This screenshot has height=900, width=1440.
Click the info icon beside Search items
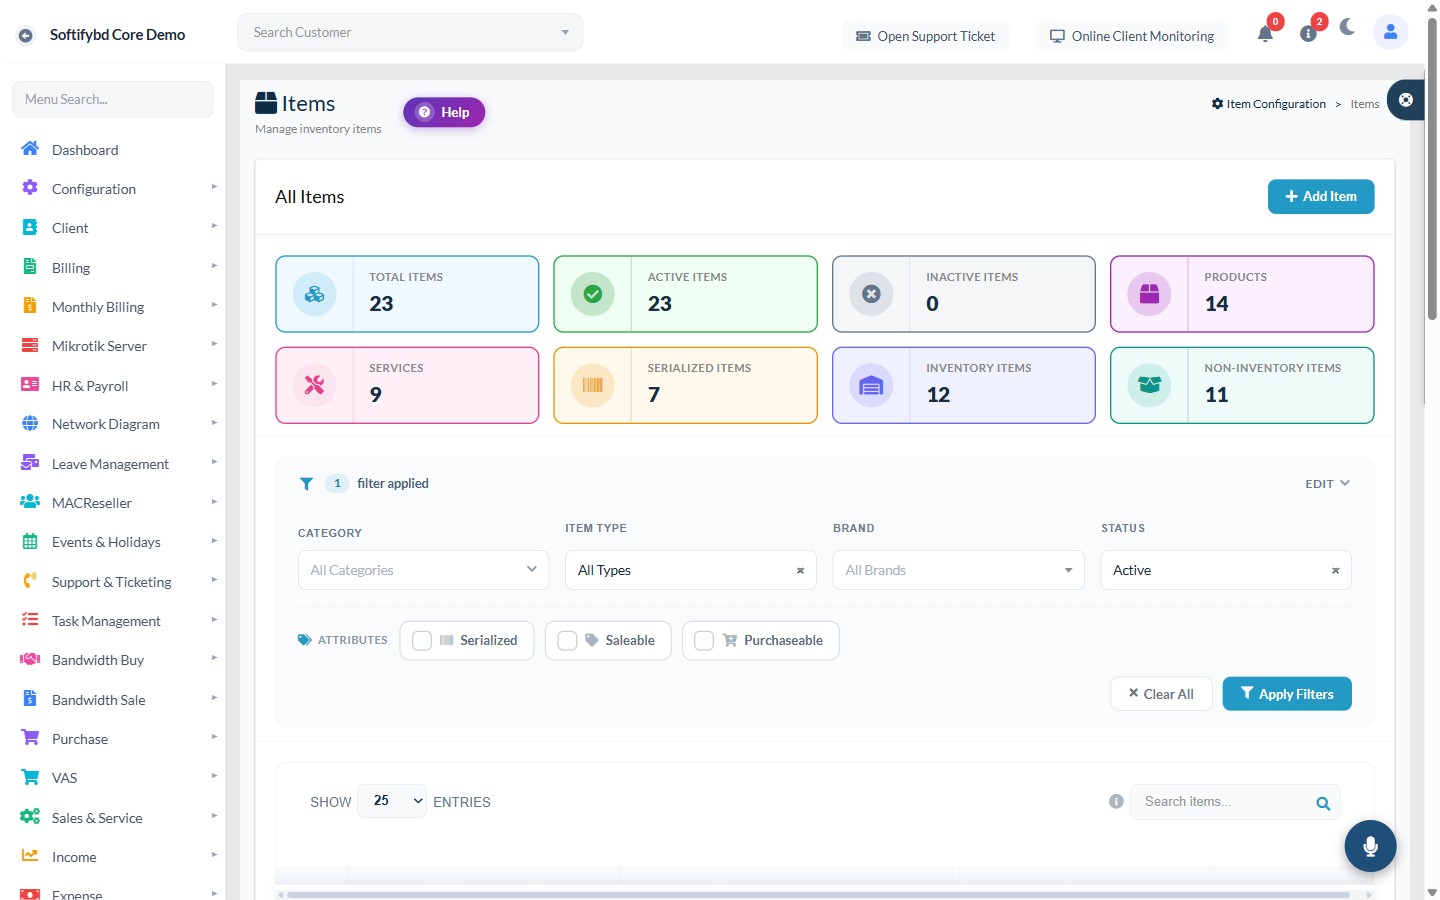pyautogui.click(x=1116, y=801)
